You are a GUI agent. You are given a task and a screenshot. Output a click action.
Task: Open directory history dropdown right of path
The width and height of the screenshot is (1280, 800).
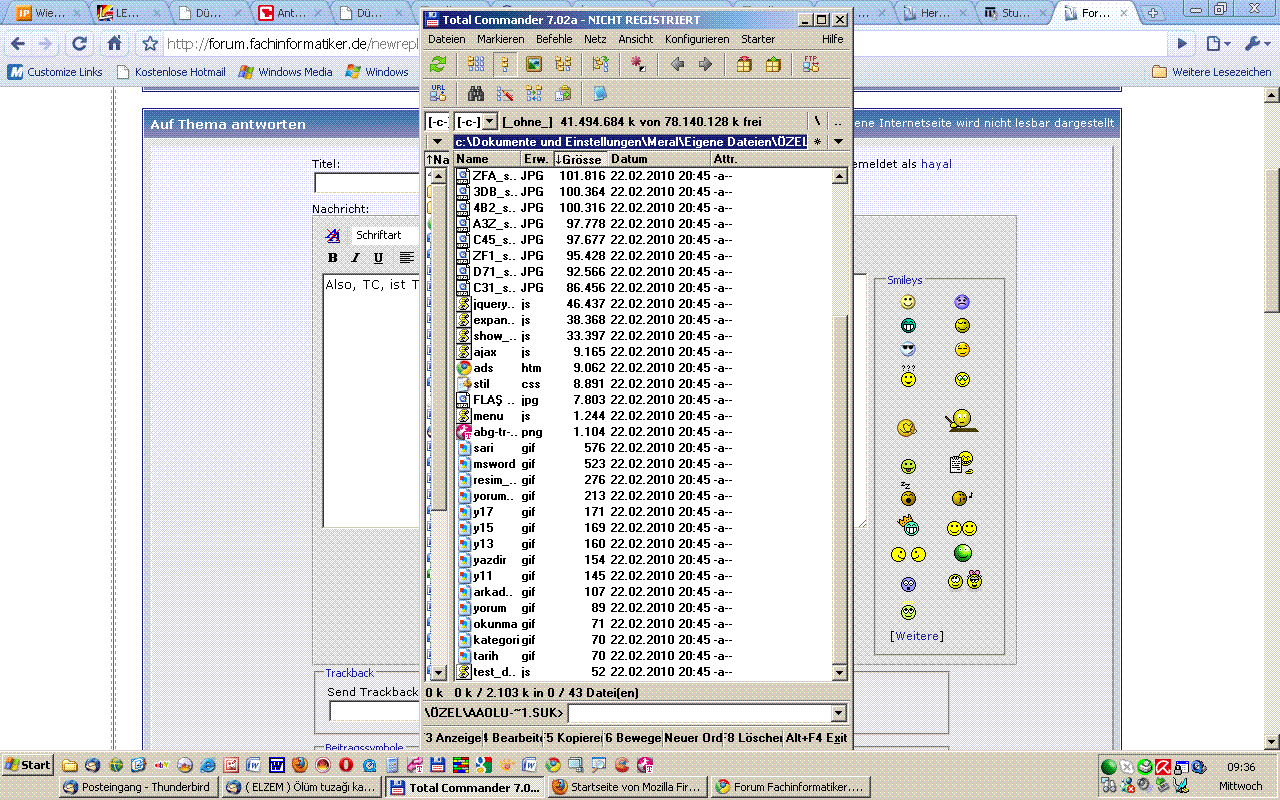tap(838, 142)
